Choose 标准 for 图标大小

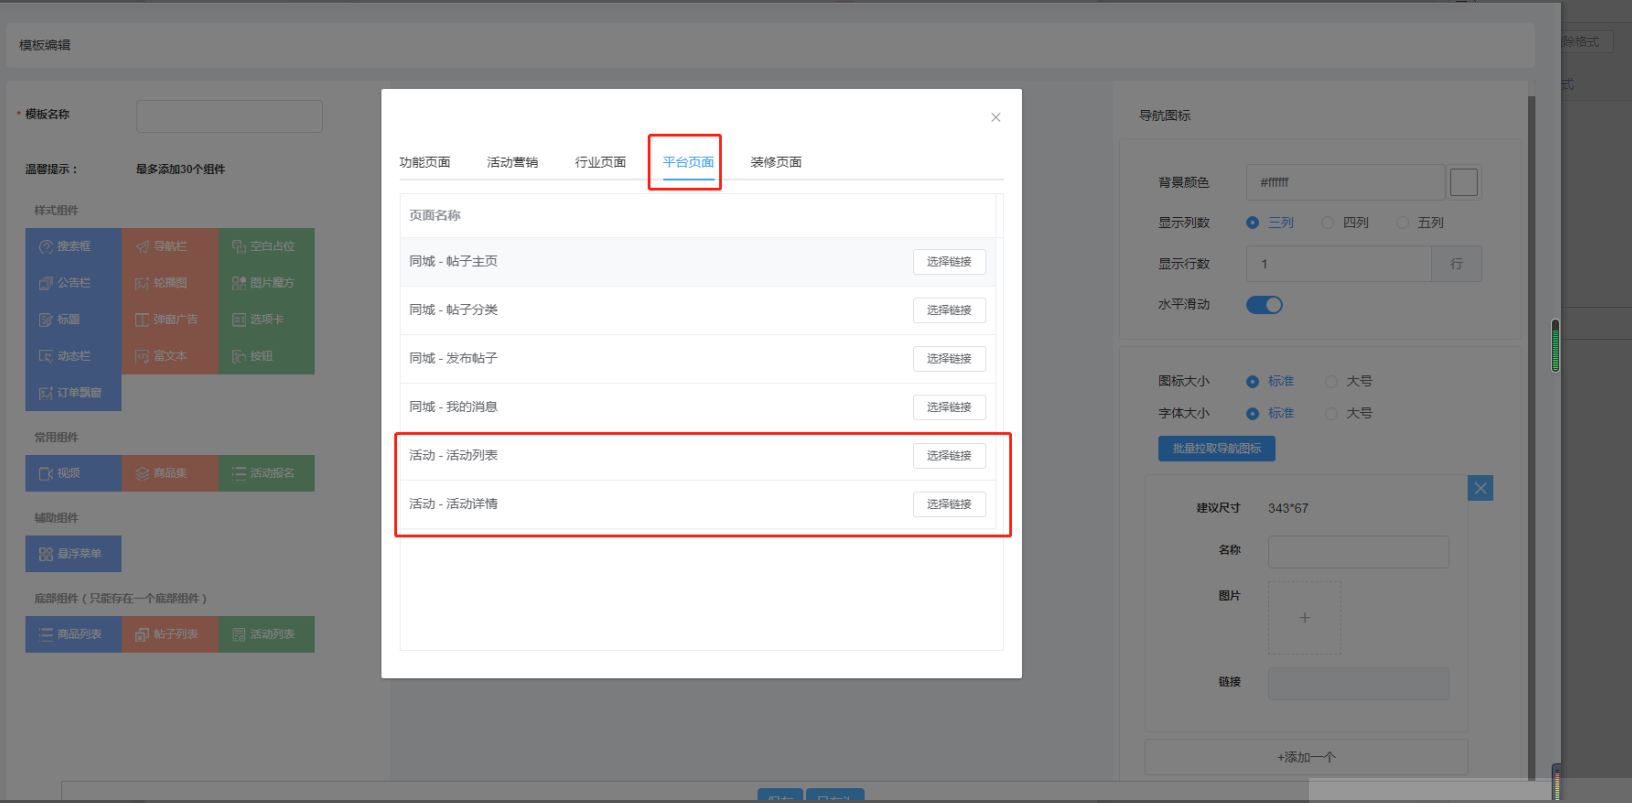1270,381
